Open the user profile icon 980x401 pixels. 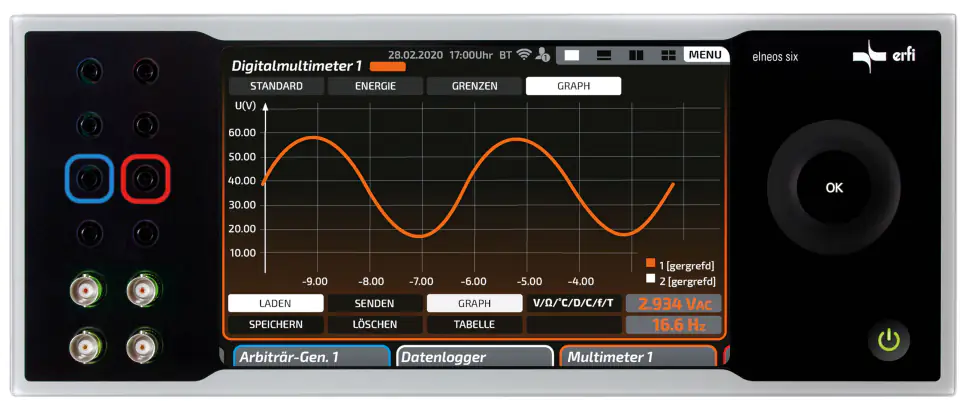pos(543,55)
